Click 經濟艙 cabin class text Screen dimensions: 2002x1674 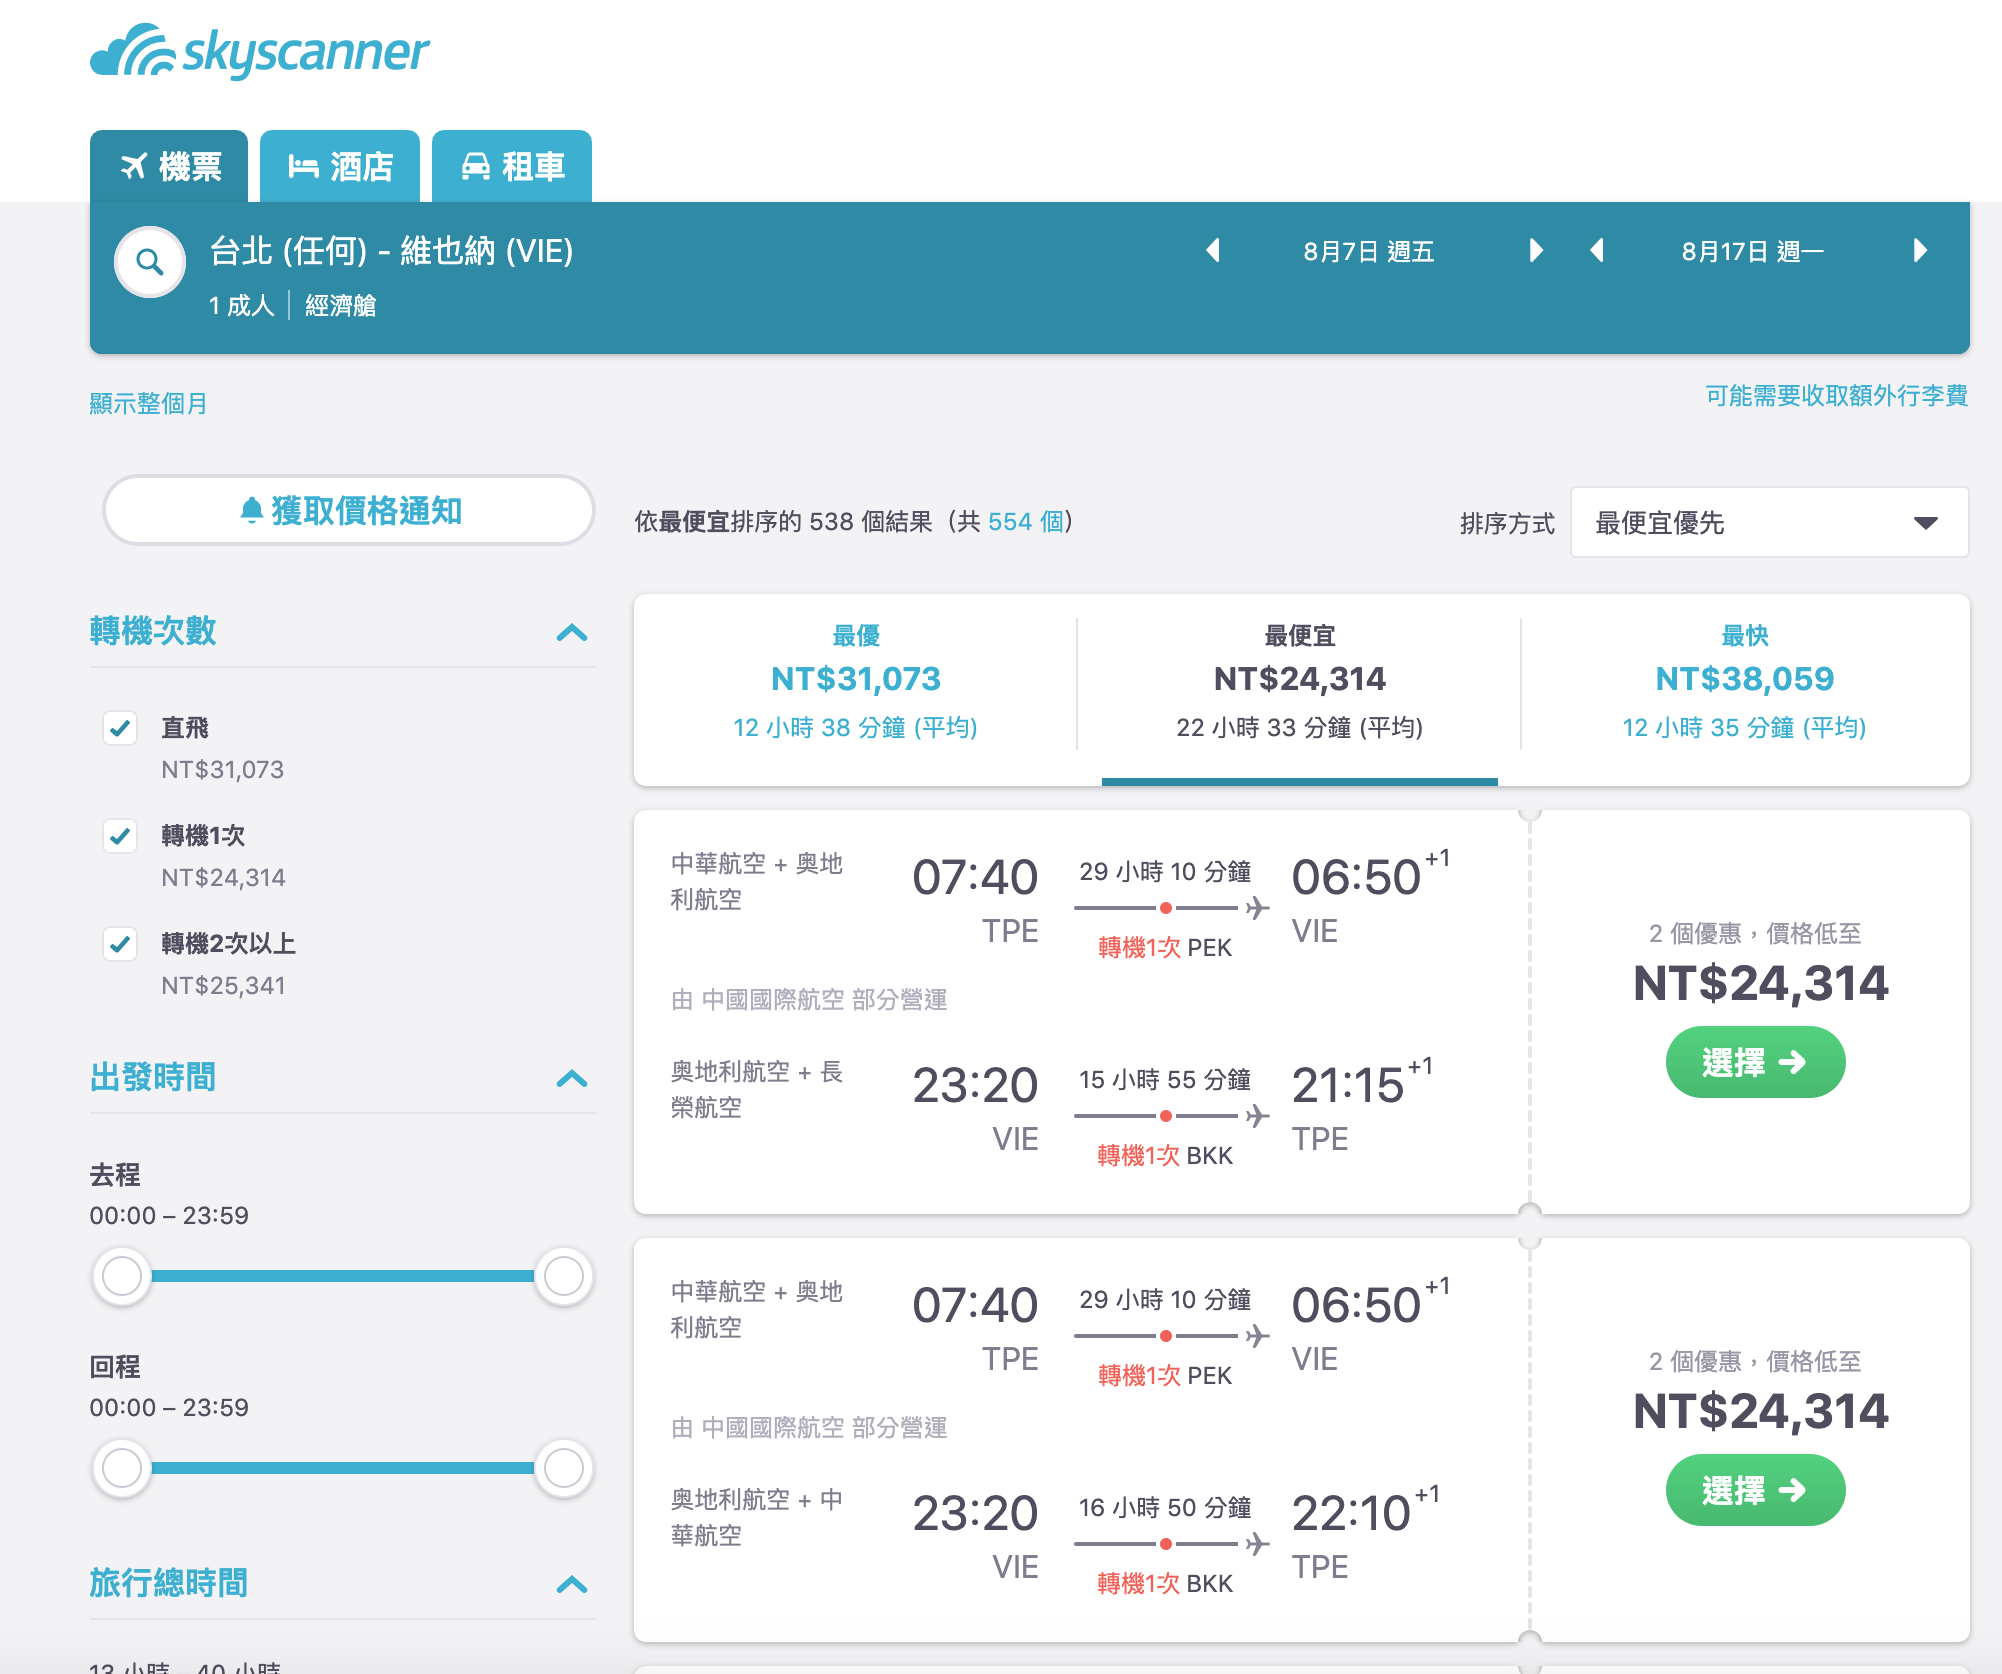(x=341, y=305)
